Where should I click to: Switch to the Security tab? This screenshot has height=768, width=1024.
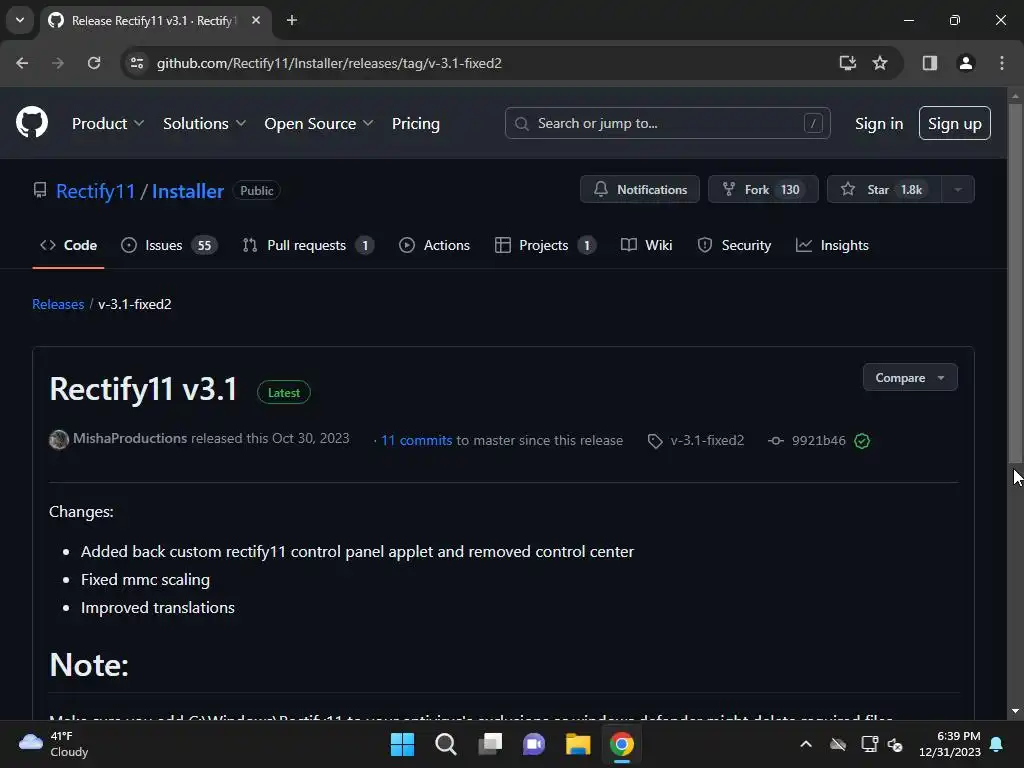click(734, 246)
